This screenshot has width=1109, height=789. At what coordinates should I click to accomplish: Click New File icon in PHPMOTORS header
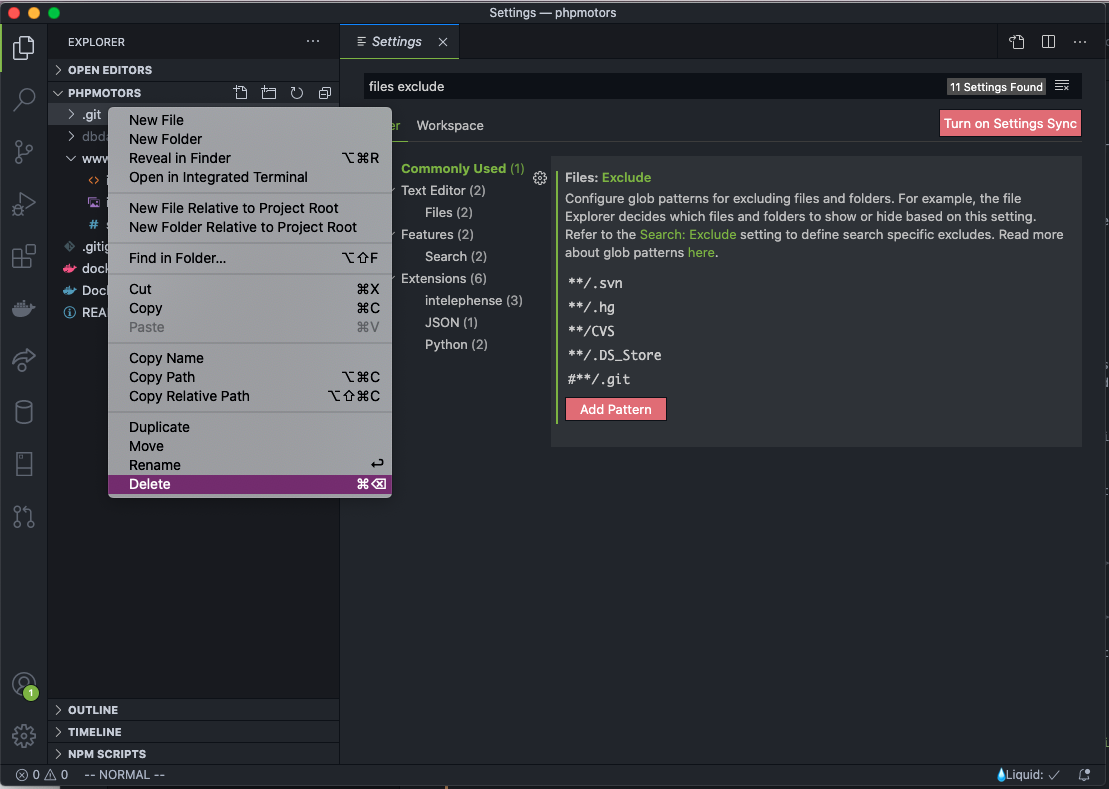[240, 93]
